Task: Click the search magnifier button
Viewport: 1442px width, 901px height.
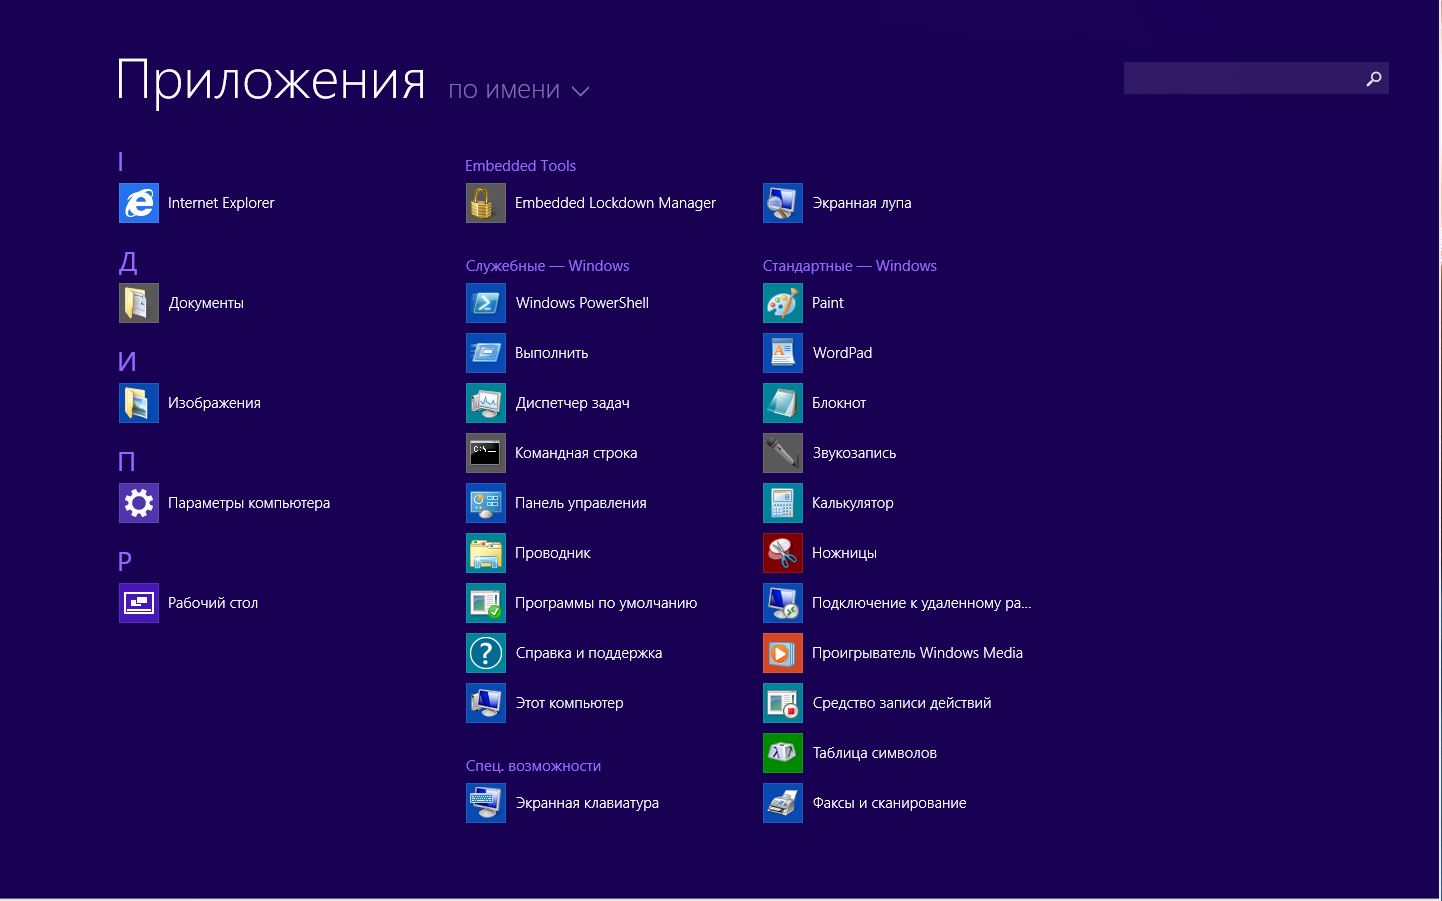Action: point(1374,78)
